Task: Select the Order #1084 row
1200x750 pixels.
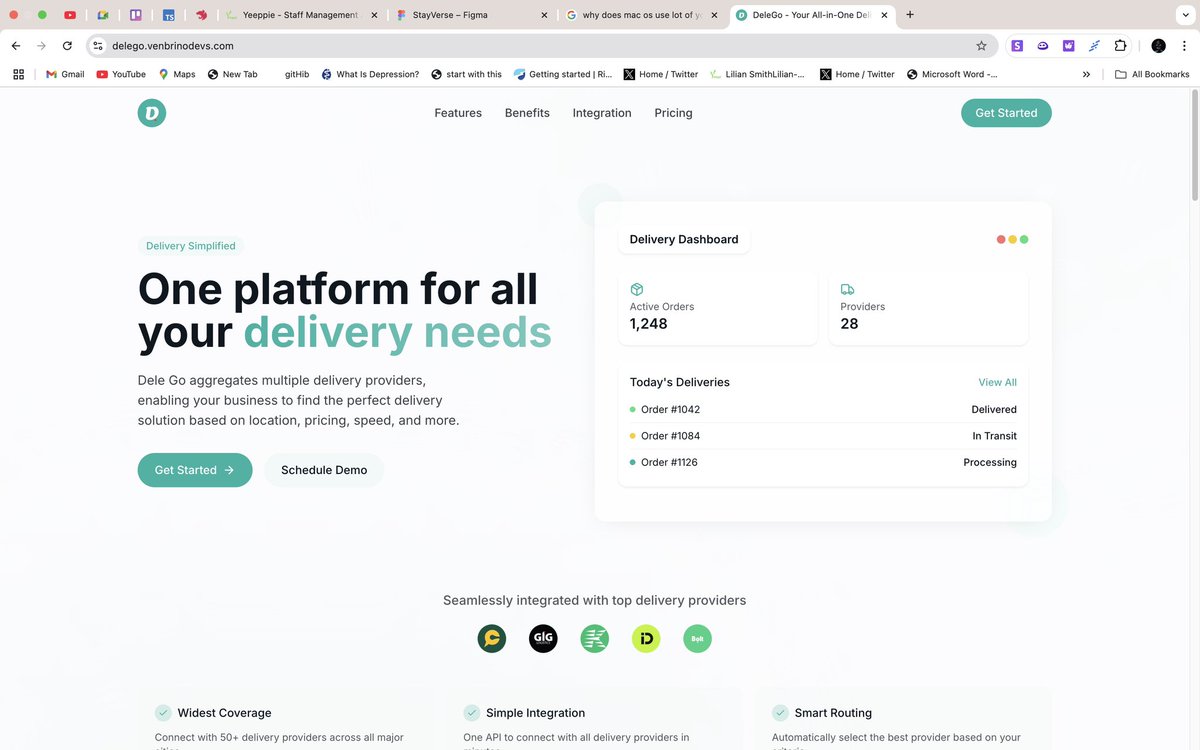Action: [823, 436]
